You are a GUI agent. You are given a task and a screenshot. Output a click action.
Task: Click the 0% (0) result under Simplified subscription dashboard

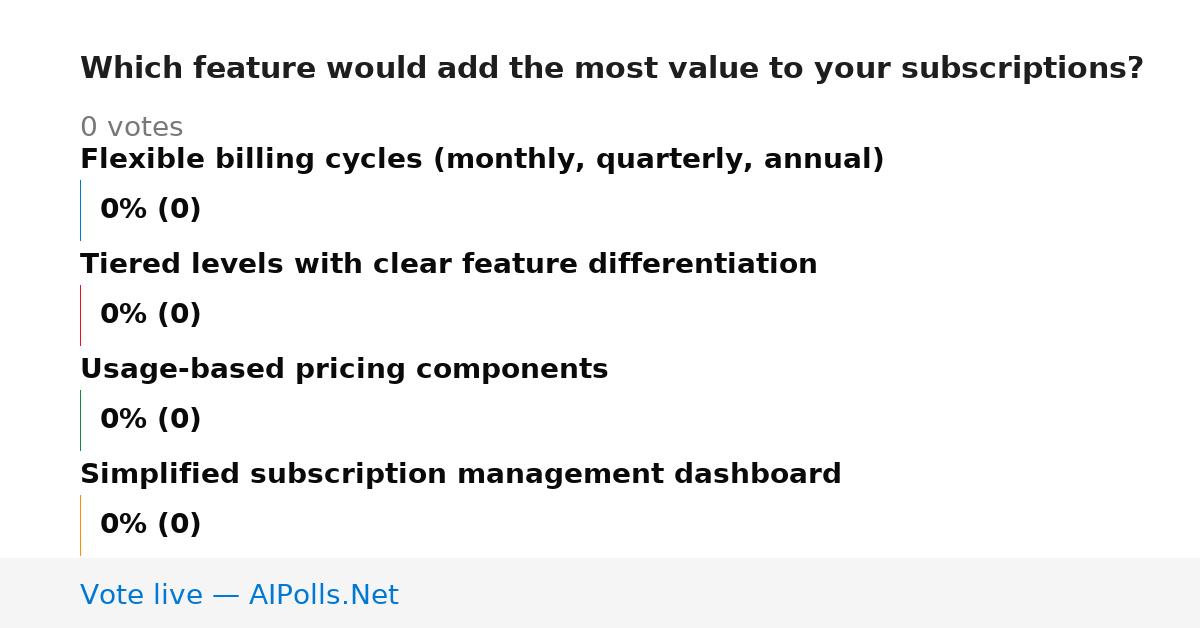pos(151,525)
